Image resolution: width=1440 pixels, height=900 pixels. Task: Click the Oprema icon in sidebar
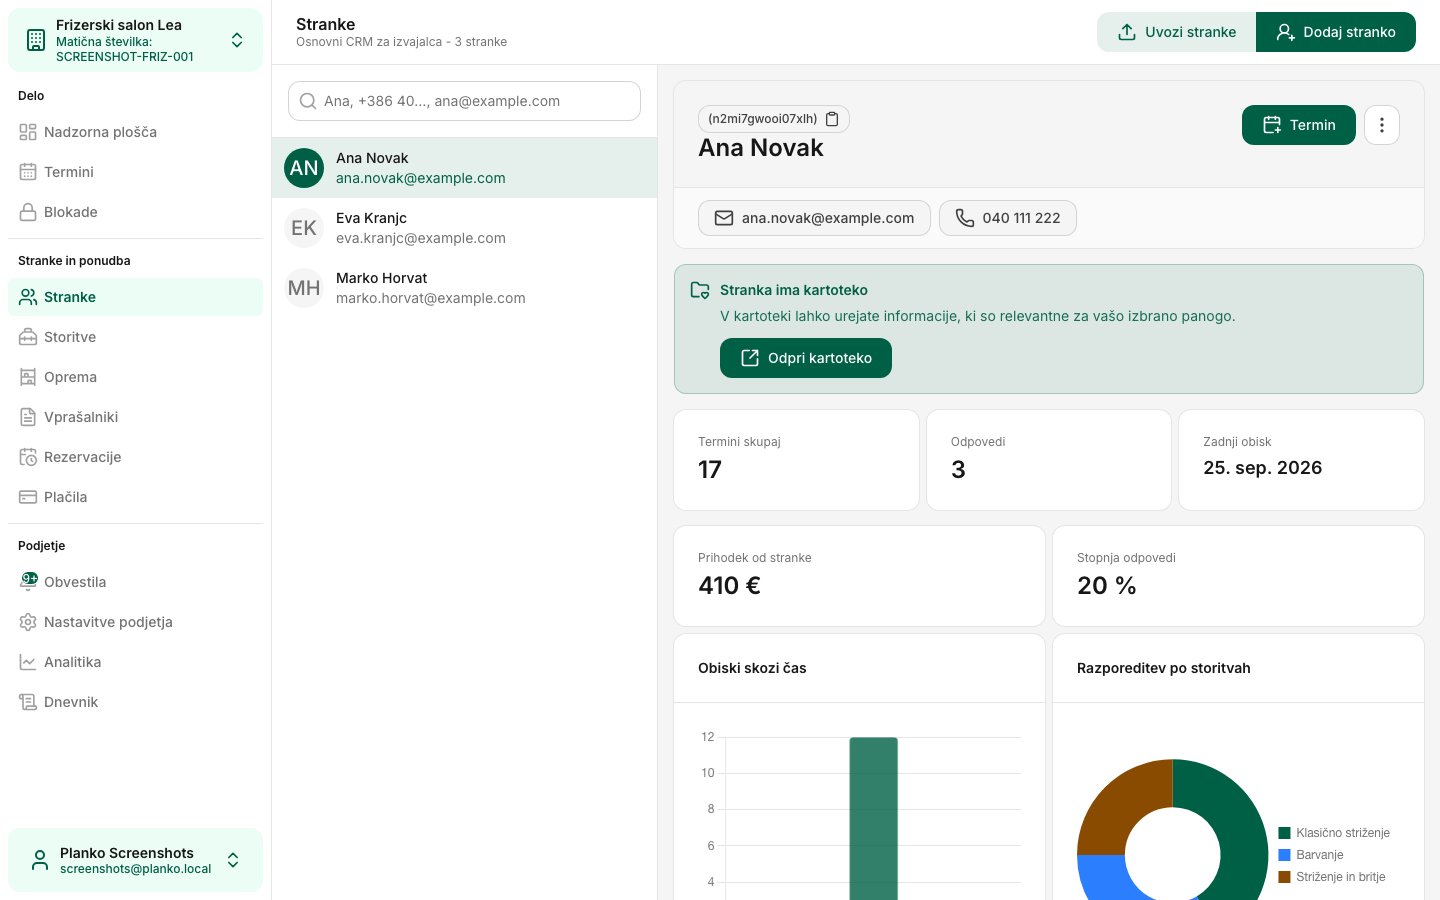[28, 377]
